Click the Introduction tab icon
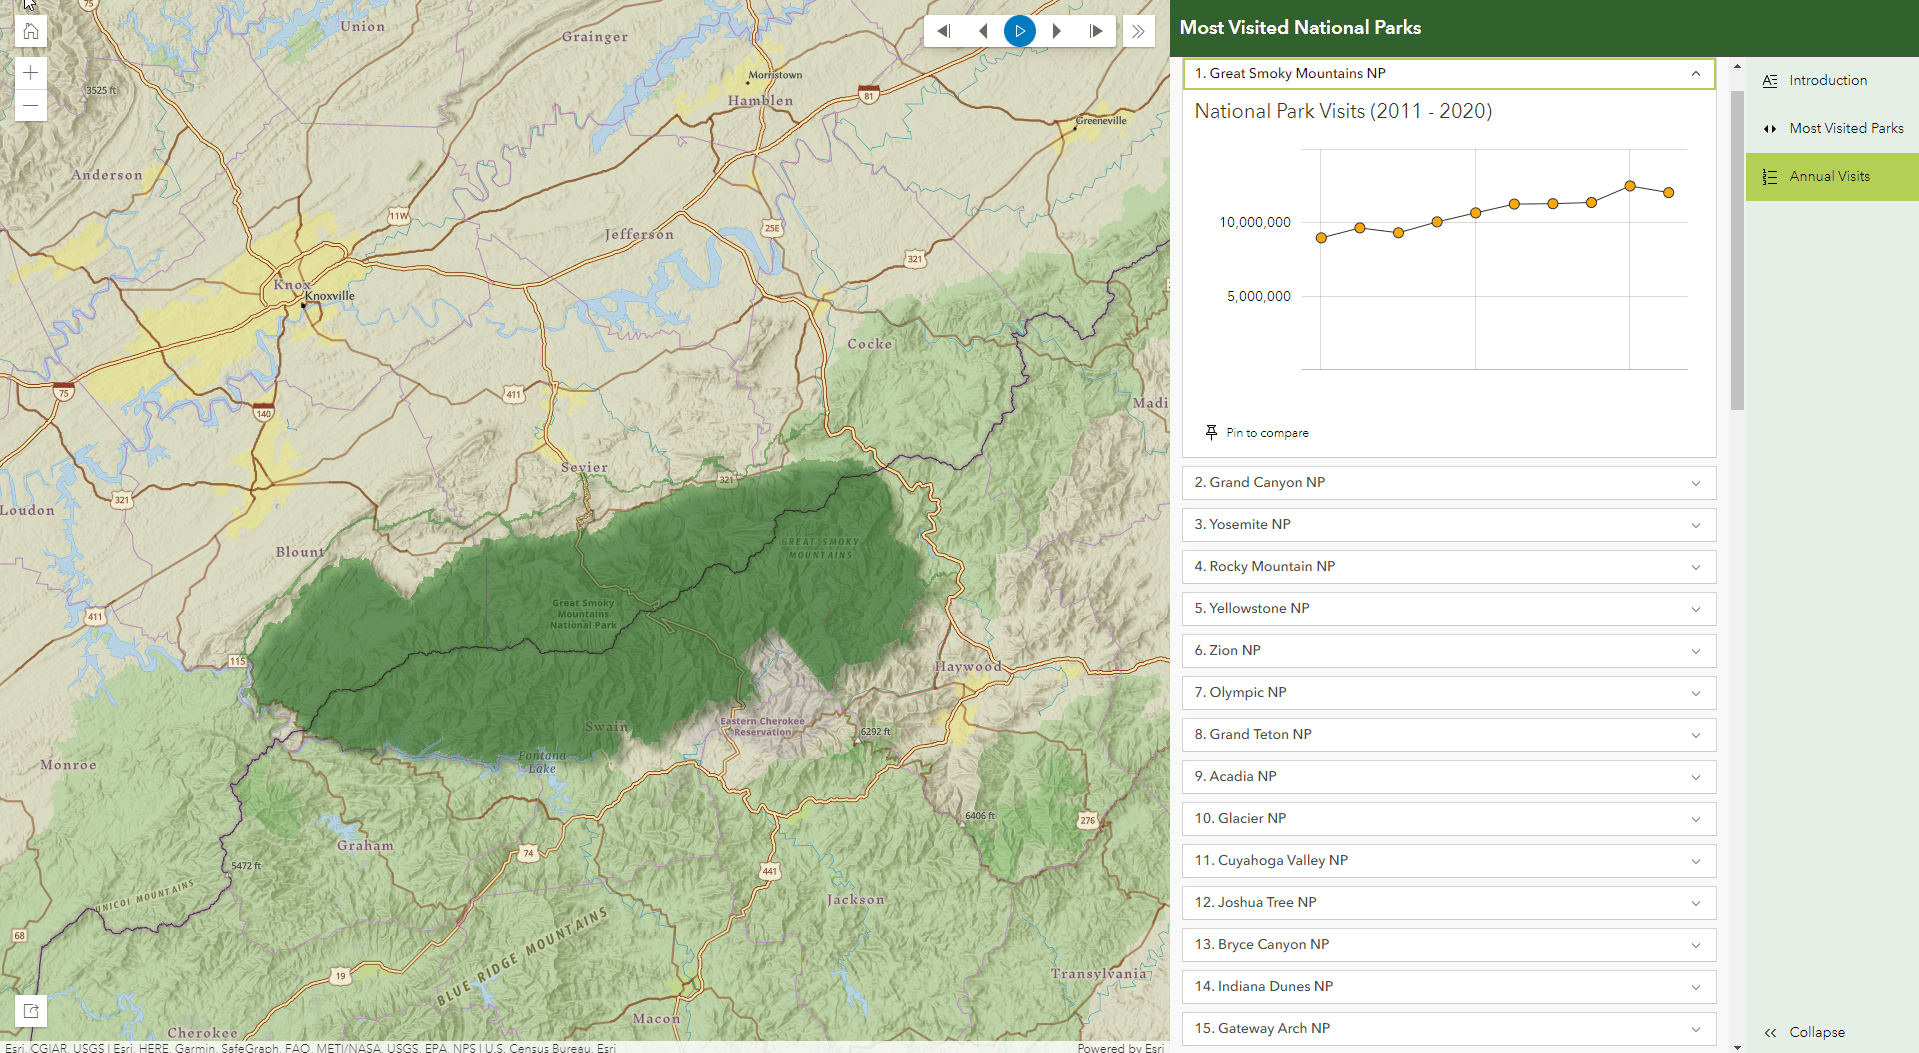 coord(1770,81)
